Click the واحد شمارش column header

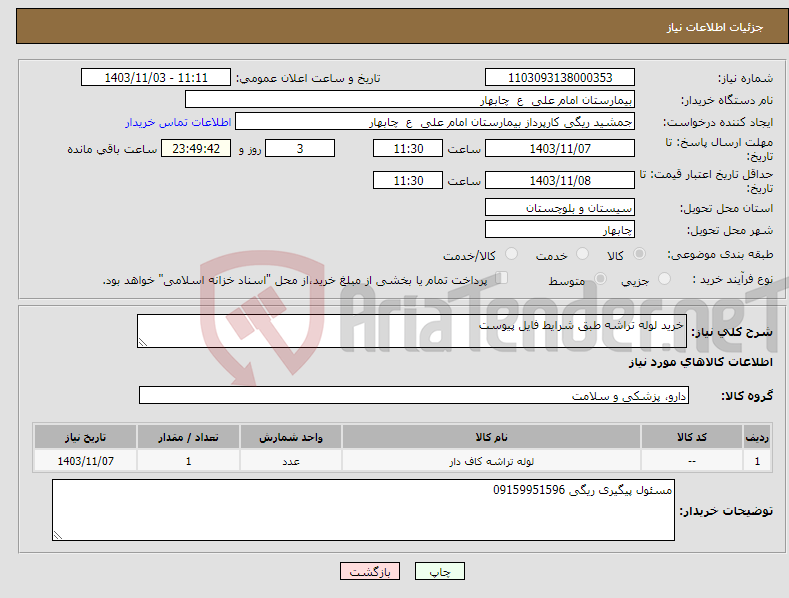291,437
